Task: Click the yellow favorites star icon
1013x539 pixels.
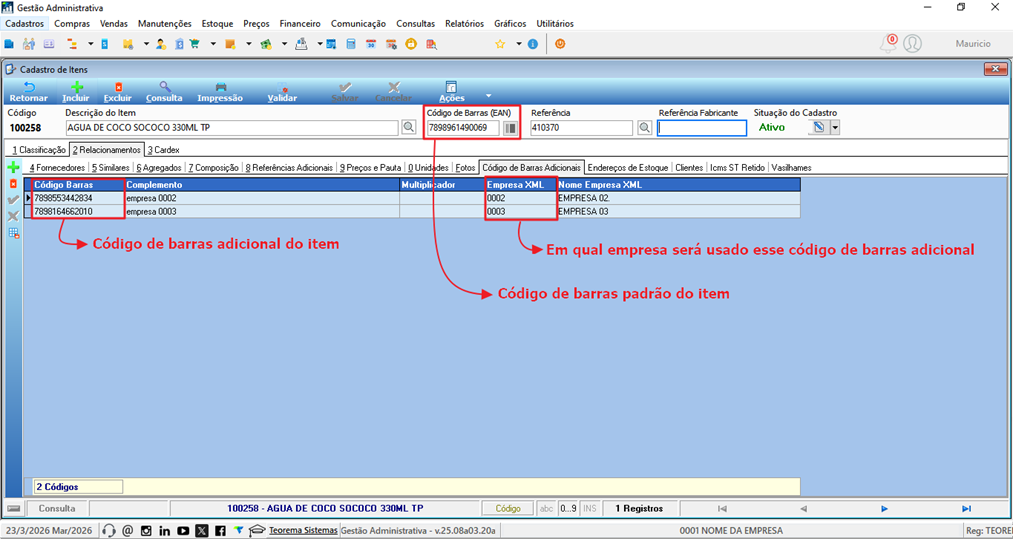Action: 499,44
